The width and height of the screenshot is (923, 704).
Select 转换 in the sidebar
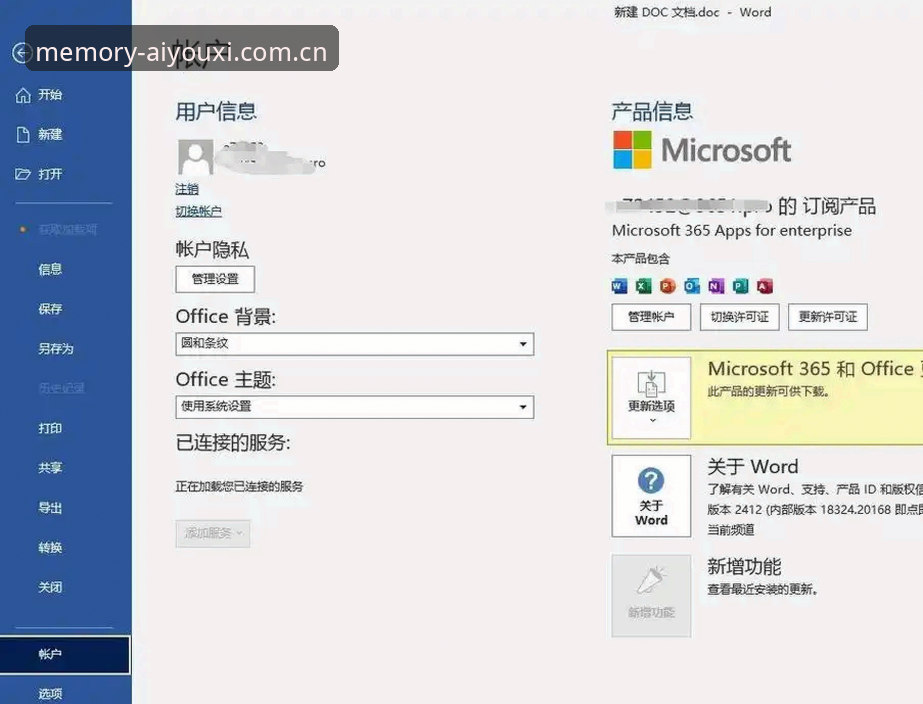[x=50, y=547]
